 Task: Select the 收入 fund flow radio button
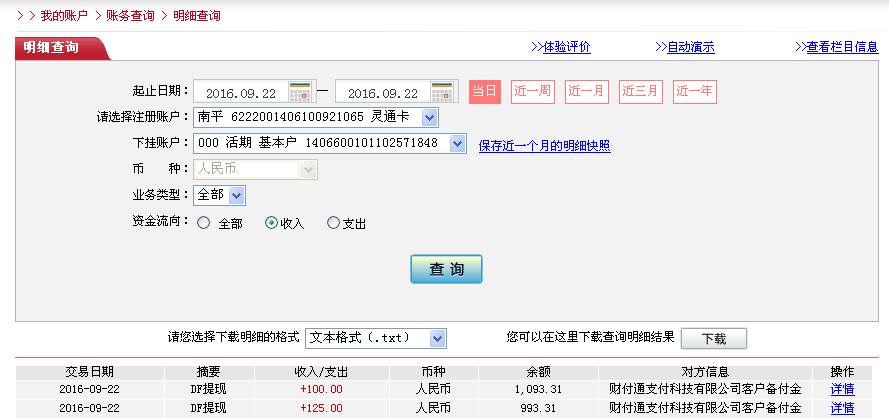click(x=271, y=224)
